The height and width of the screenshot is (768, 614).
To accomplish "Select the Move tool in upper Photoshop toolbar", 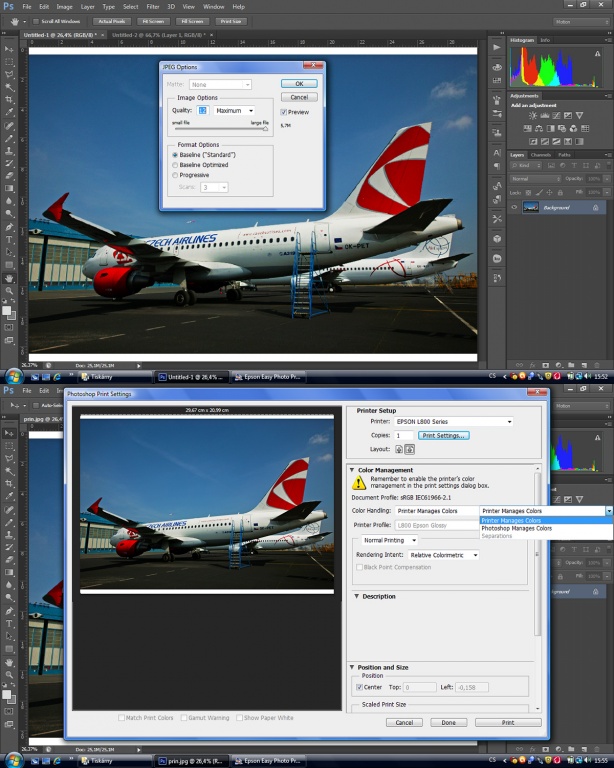I will [x=9, y=49].
